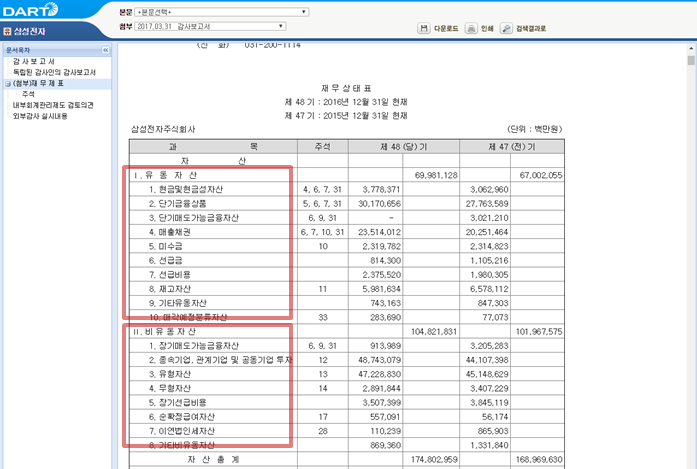Click the 10. 매각예정분류자산 row label
This screenshot has height=469, width=697.
188,317
